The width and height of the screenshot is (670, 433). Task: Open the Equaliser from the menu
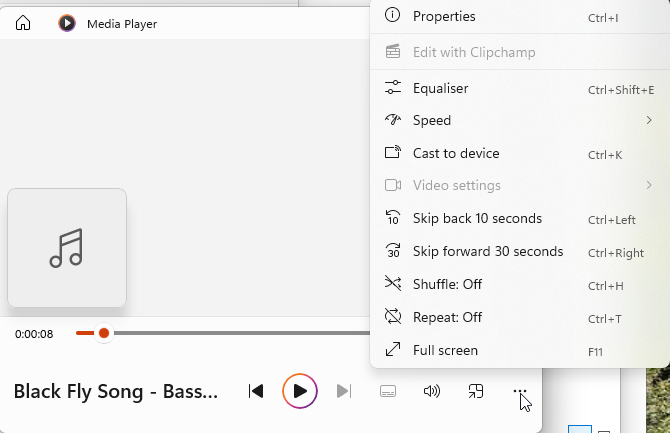coord(440,88)
